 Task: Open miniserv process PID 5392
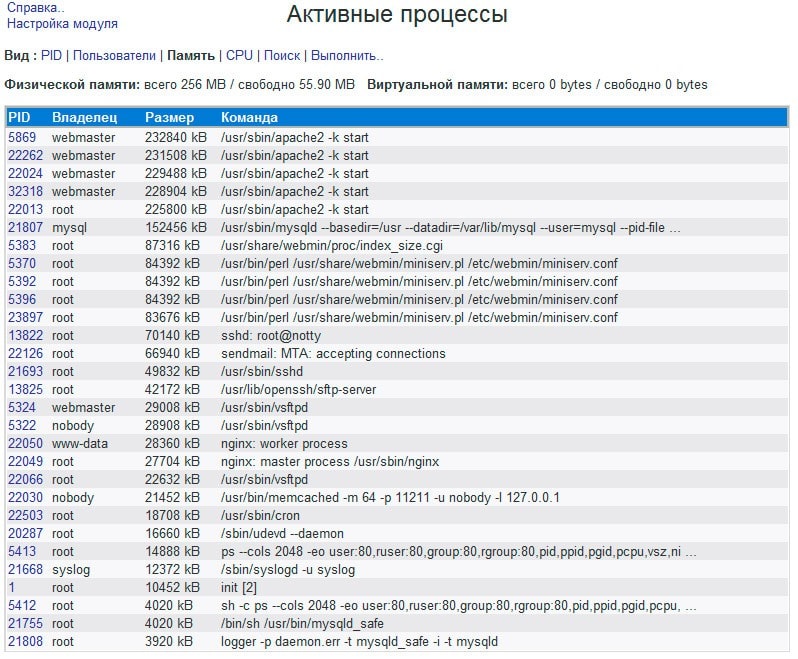(22, 281)
